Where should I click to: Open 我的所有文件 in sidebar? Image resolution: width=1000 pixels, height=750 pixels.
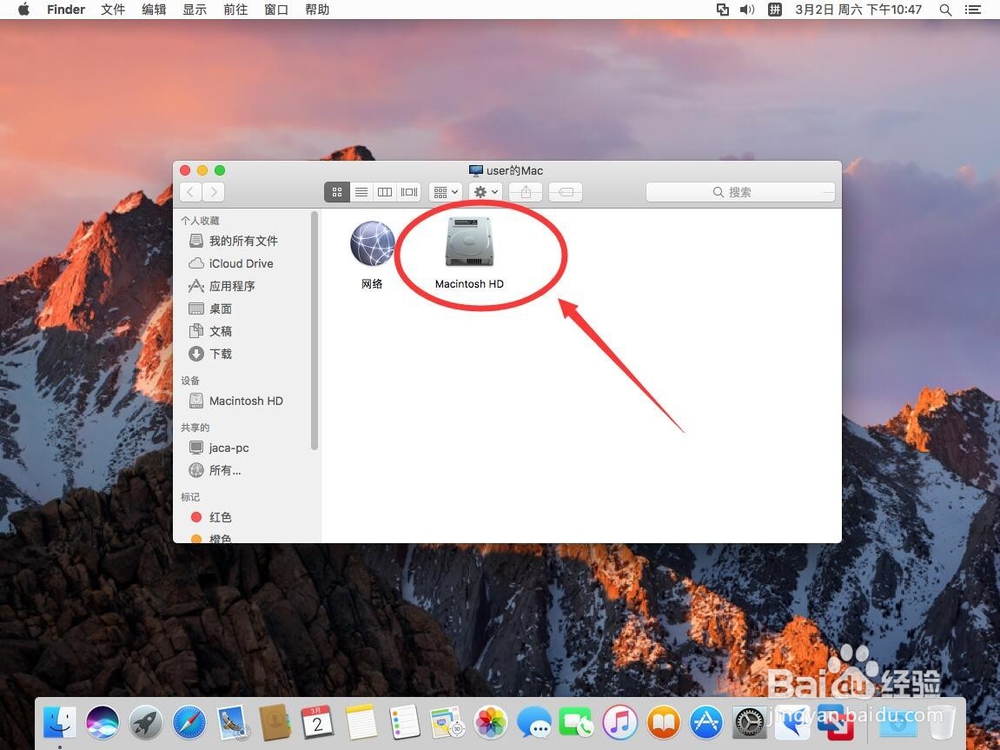coord(246,240)
